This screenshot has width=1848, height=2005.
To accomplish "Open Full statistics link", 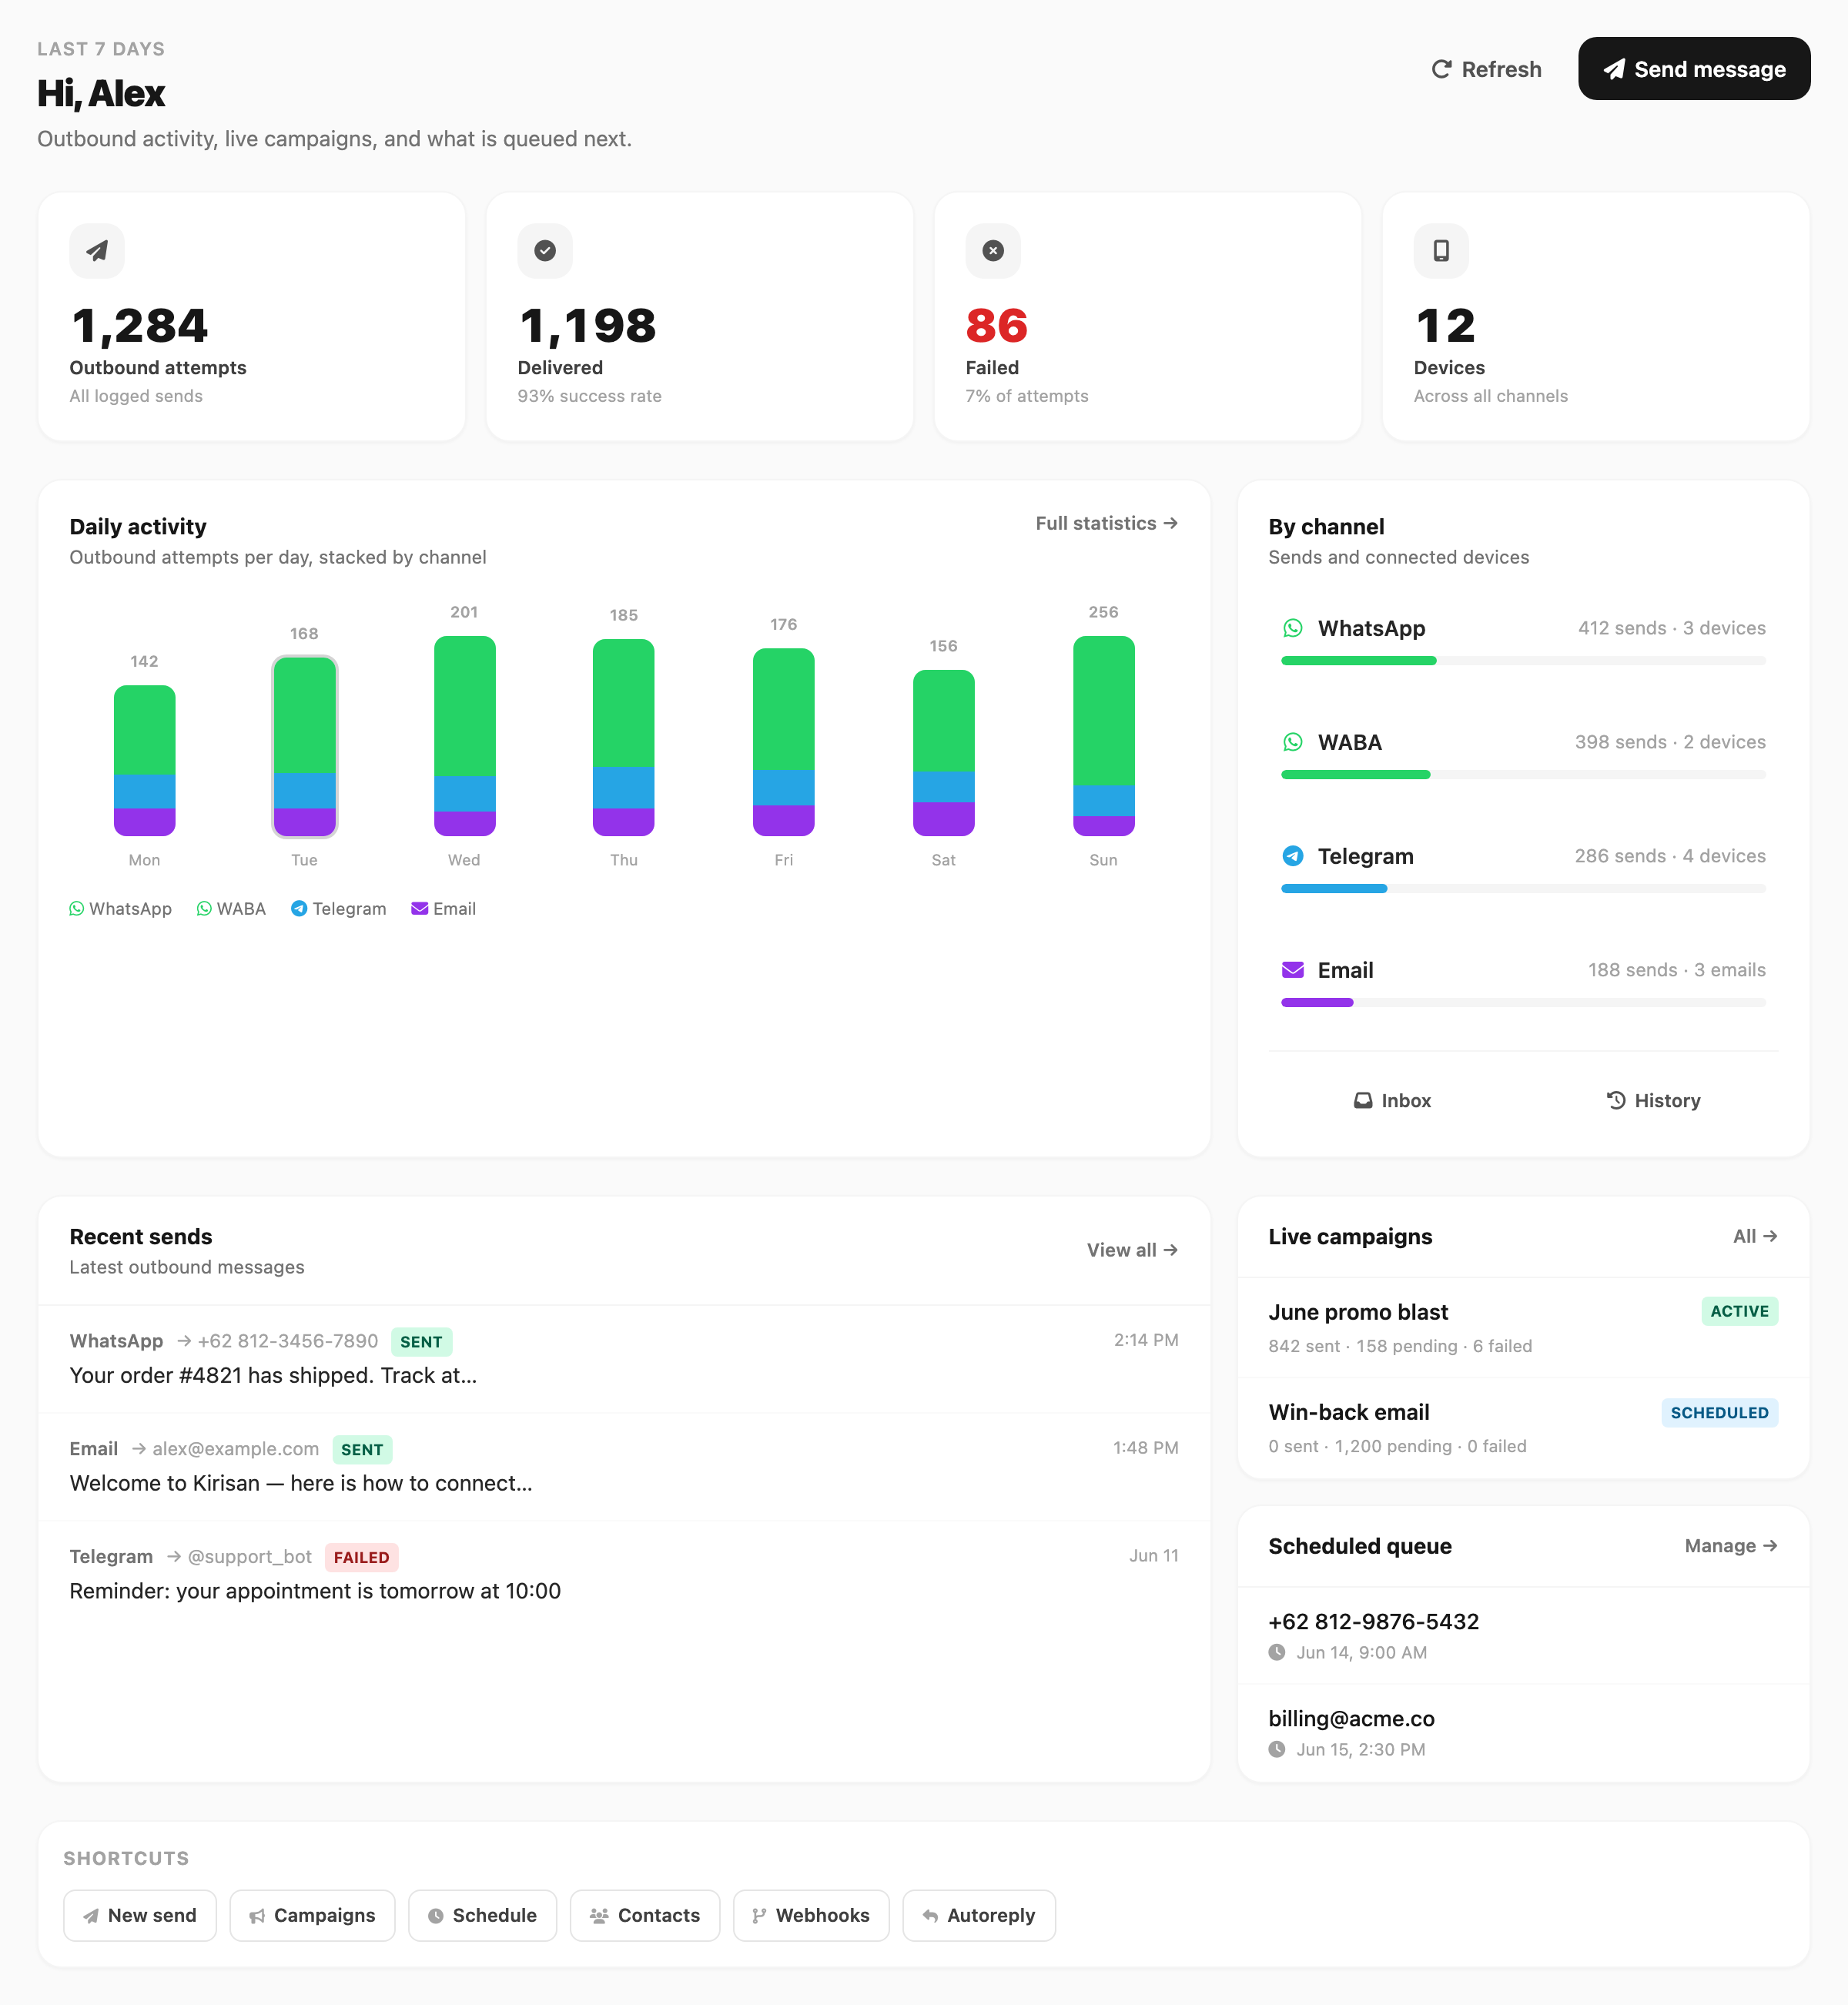I will (x=1106, y=523).
